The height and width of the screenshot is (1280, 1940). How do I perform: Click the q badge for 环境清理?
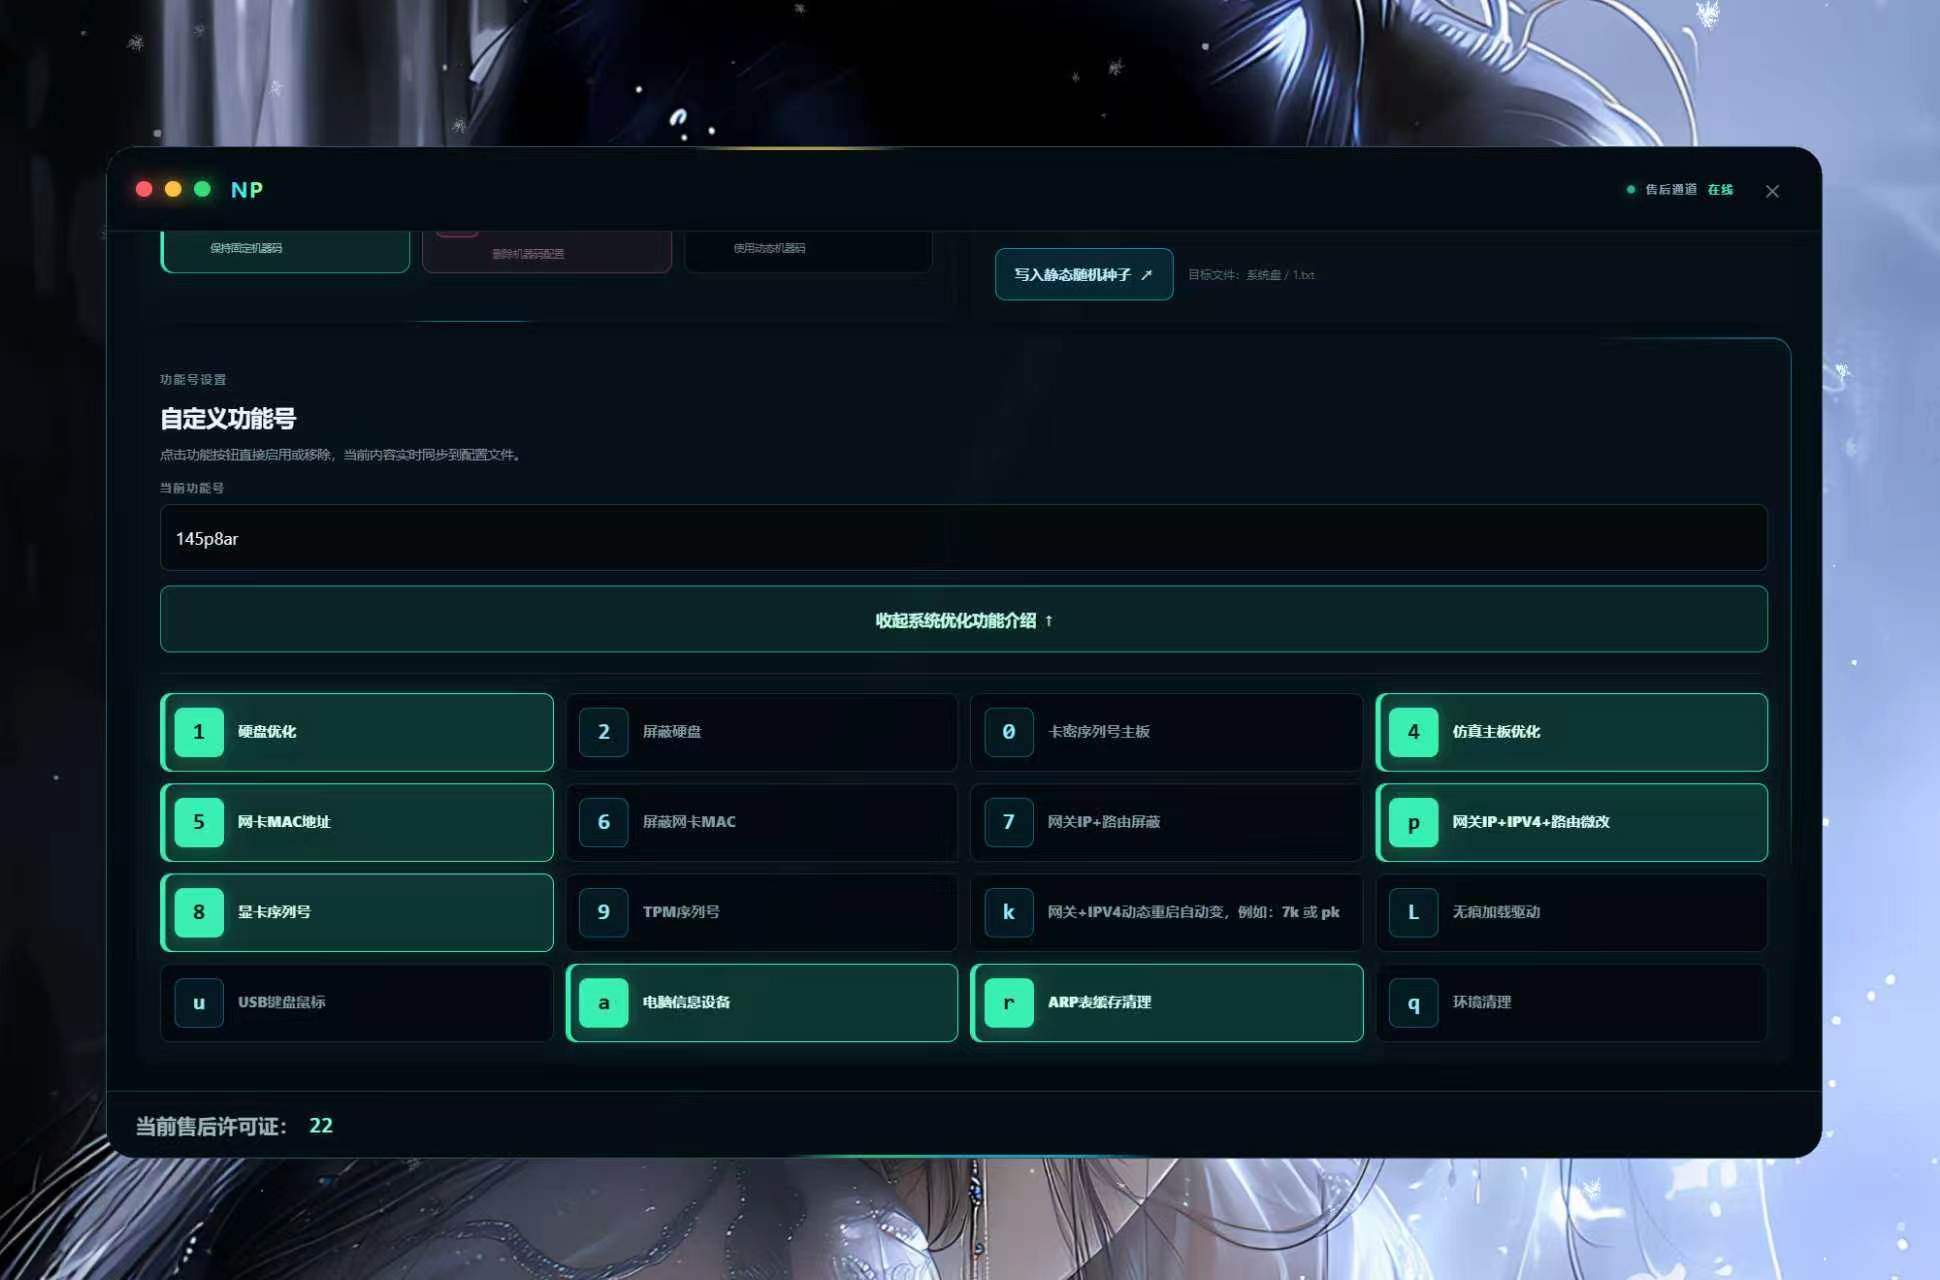pyautogui.click(x=1414, y=1002)
